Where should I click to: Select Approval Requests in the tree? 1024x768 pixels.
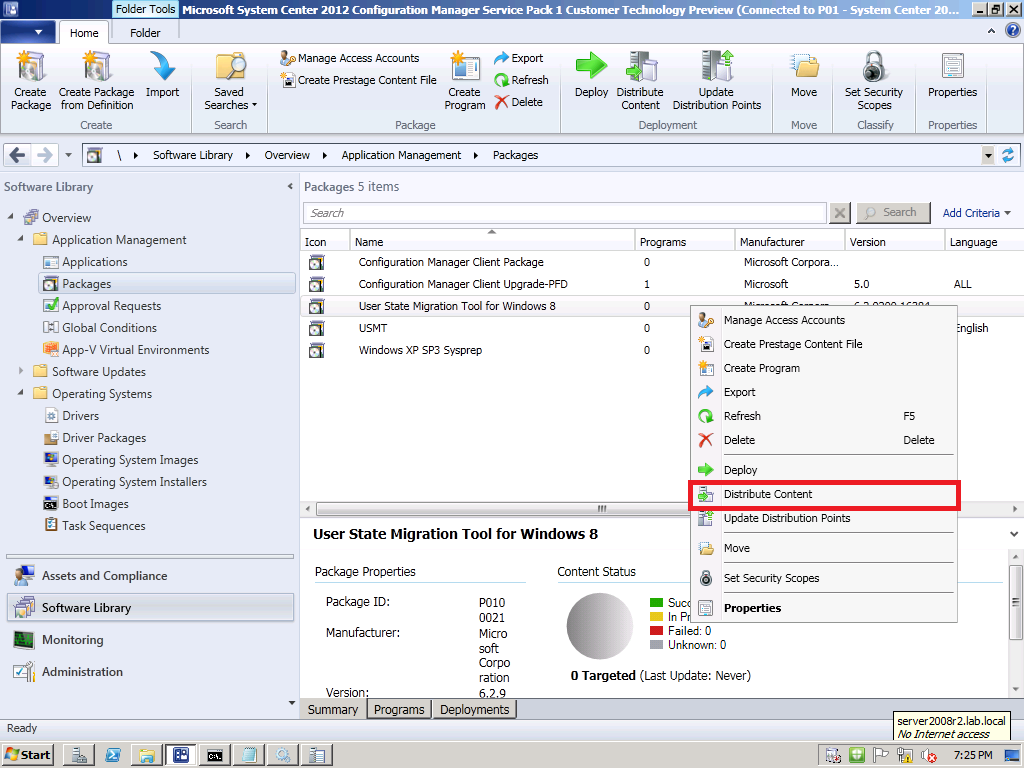click(112, 306)
